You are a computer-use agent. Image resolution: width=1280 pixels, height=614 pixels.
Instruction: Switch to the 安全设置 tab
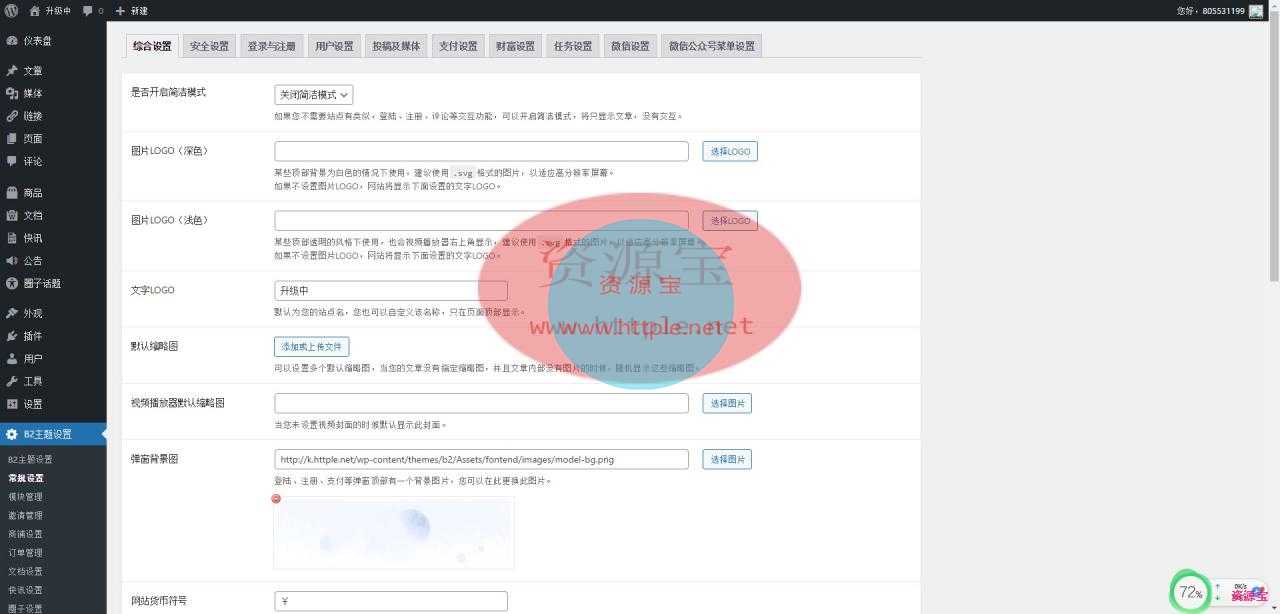click(x=209, y=46)
